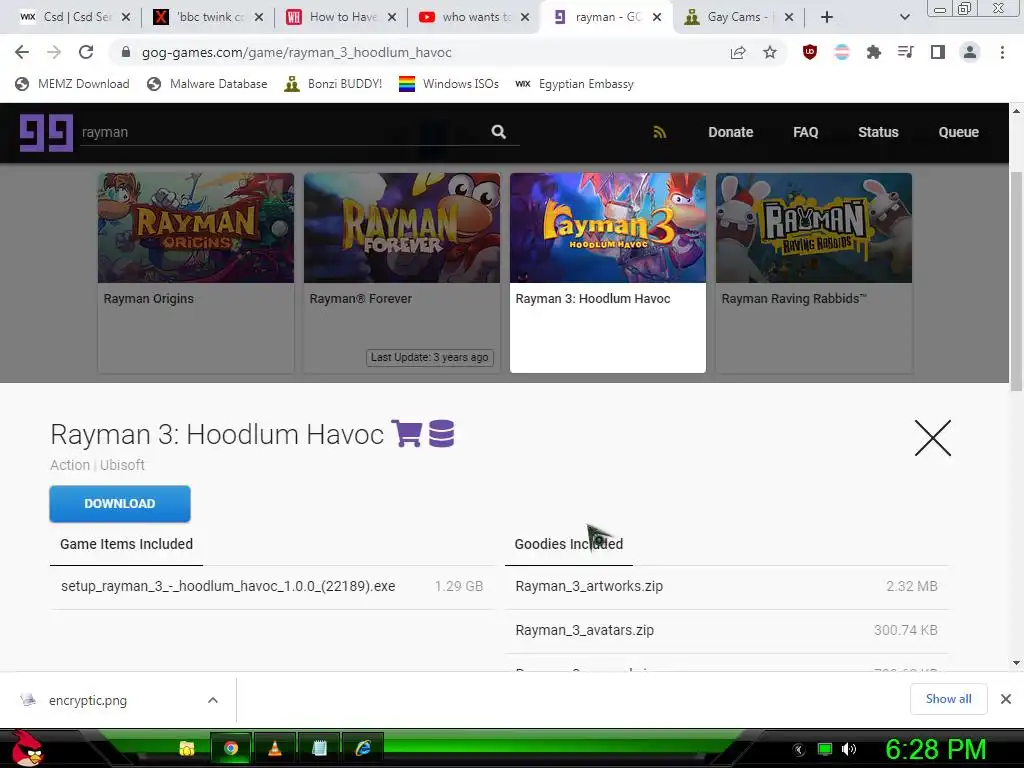This screenshot has height=768, width=1024.
Task: Open the Angry Birds start button
Action: (27, 748)
